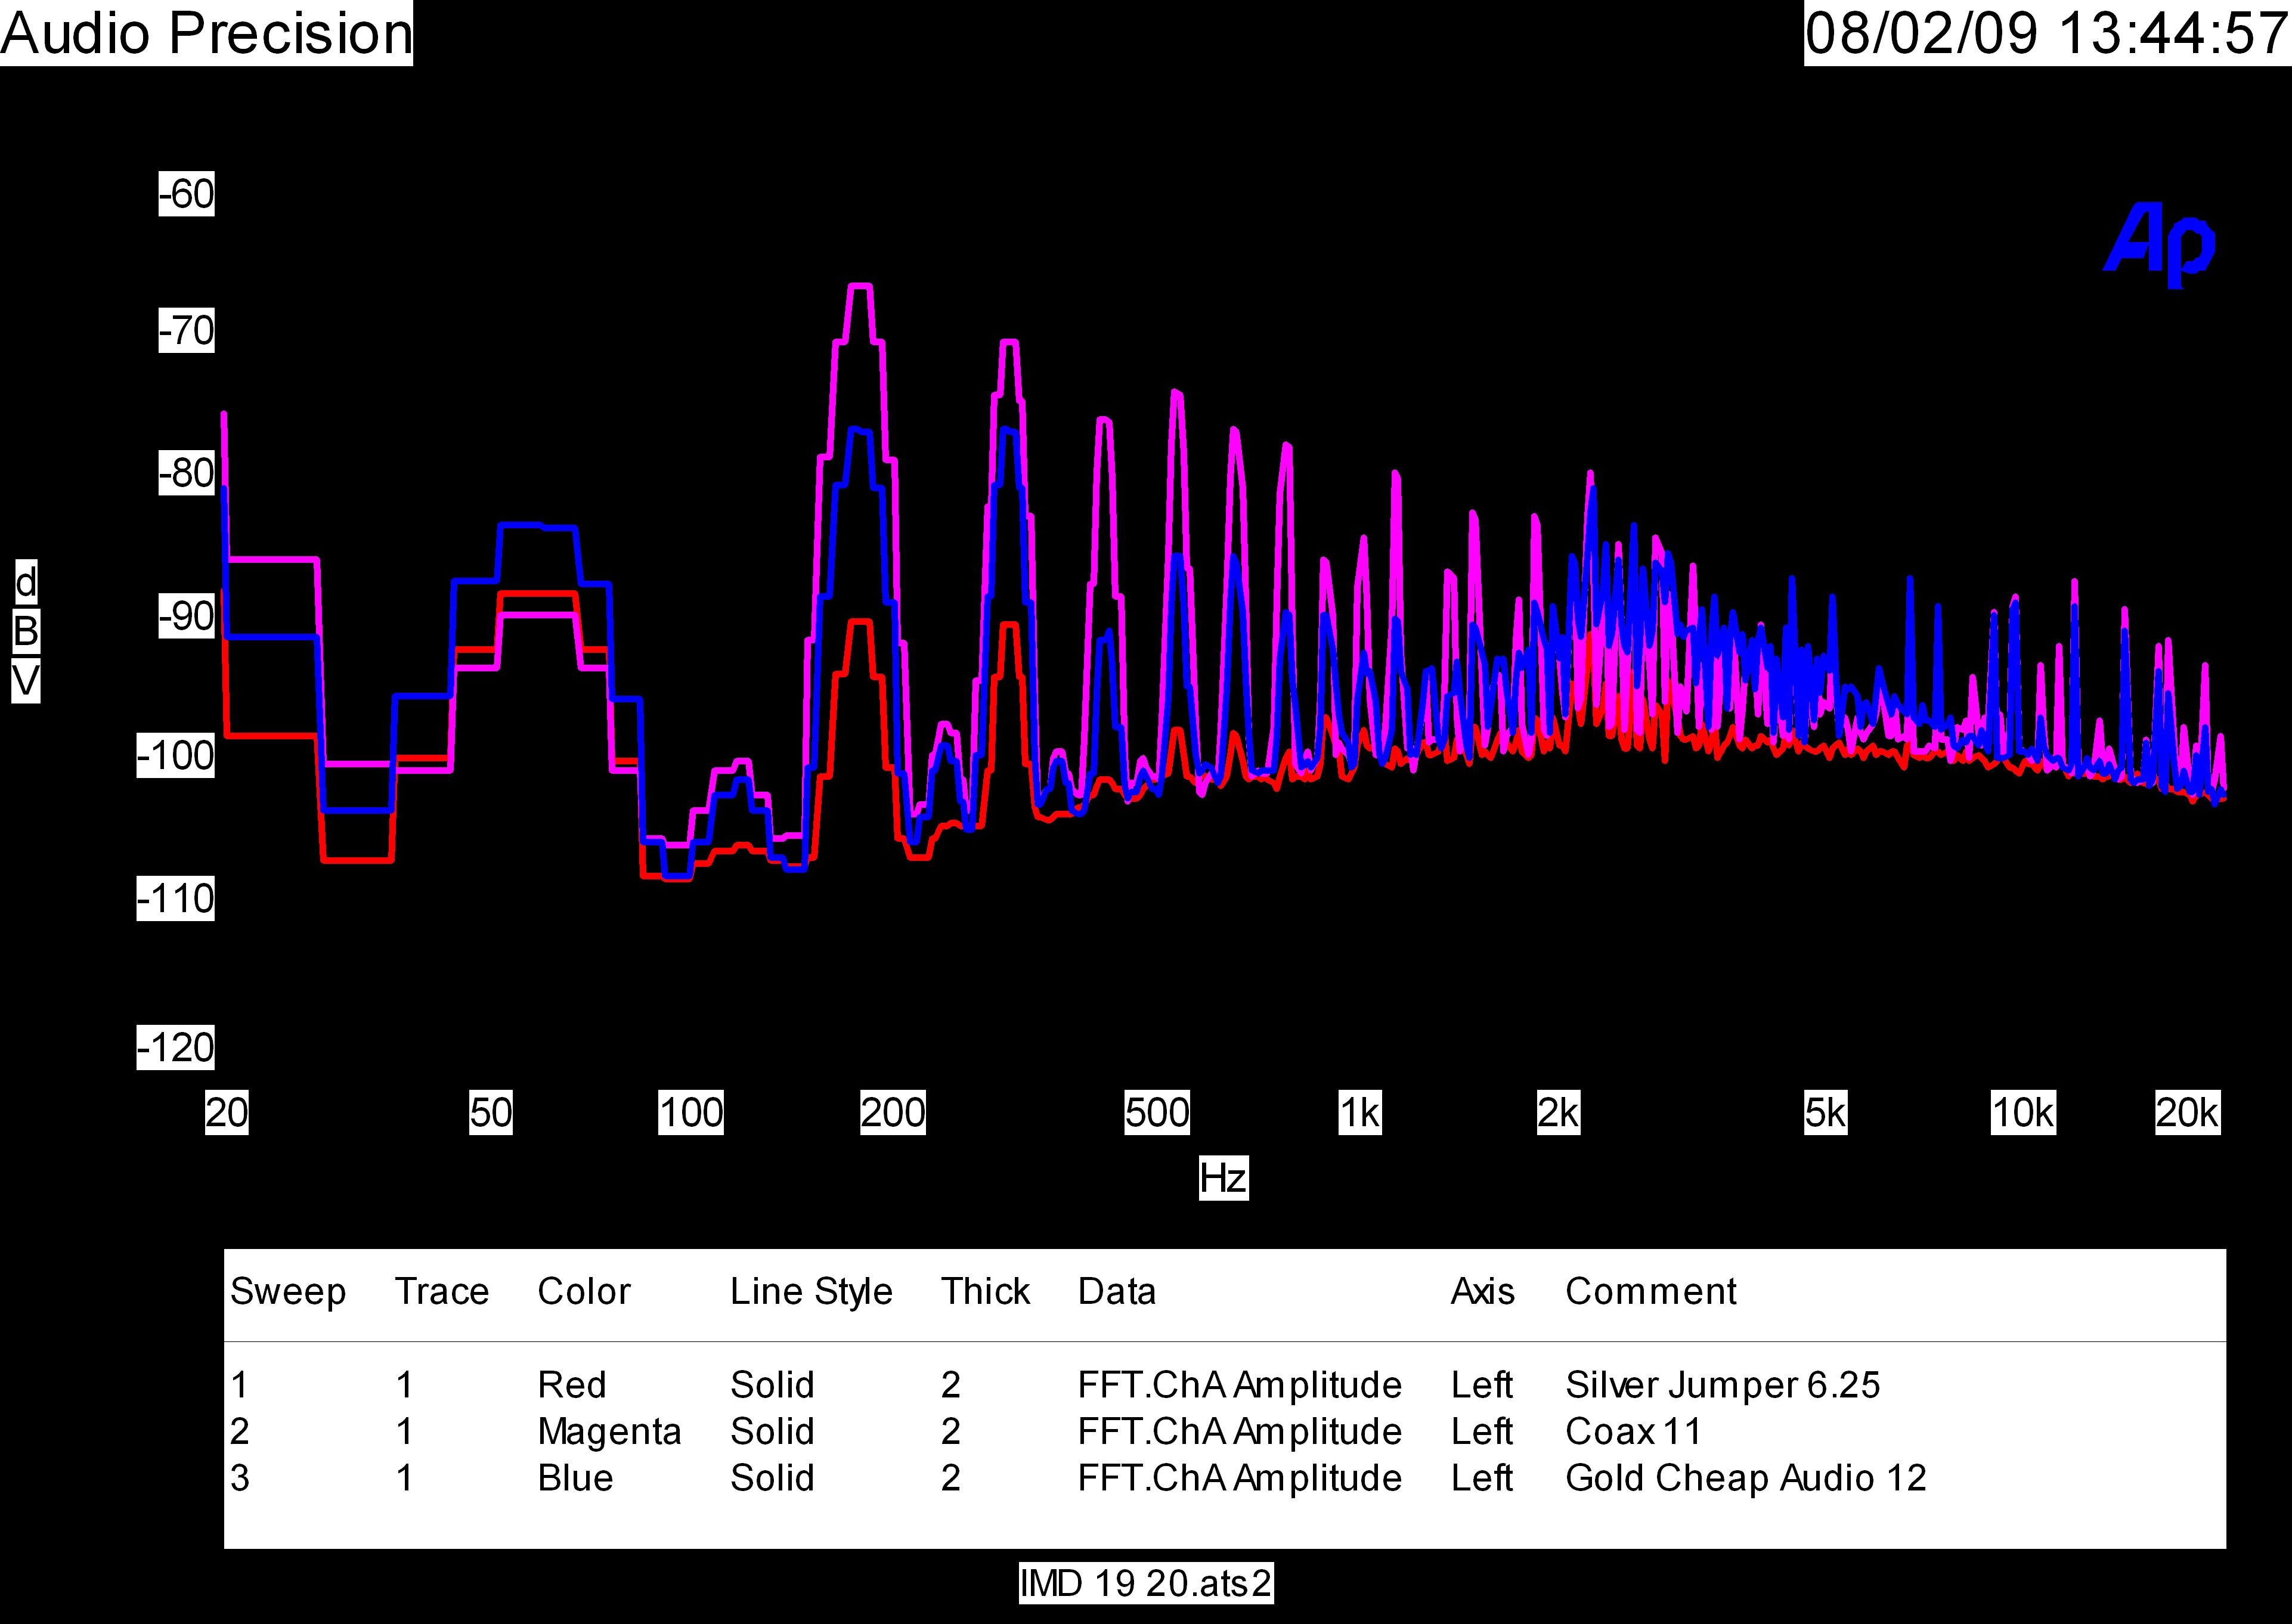Click the Hz axis unit label
The width and height of the screenshot is (2292, 1624).
(1224, 1179)
